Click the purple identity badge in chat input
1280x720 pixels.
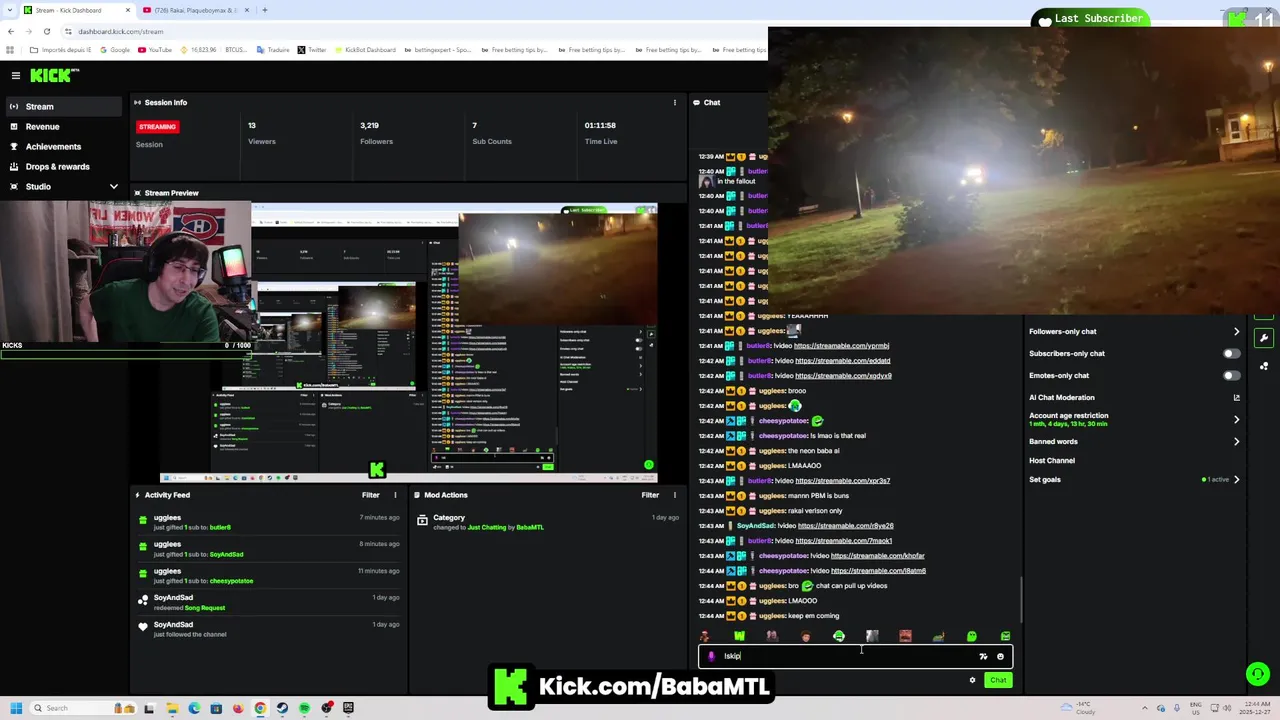click(711, 657)
